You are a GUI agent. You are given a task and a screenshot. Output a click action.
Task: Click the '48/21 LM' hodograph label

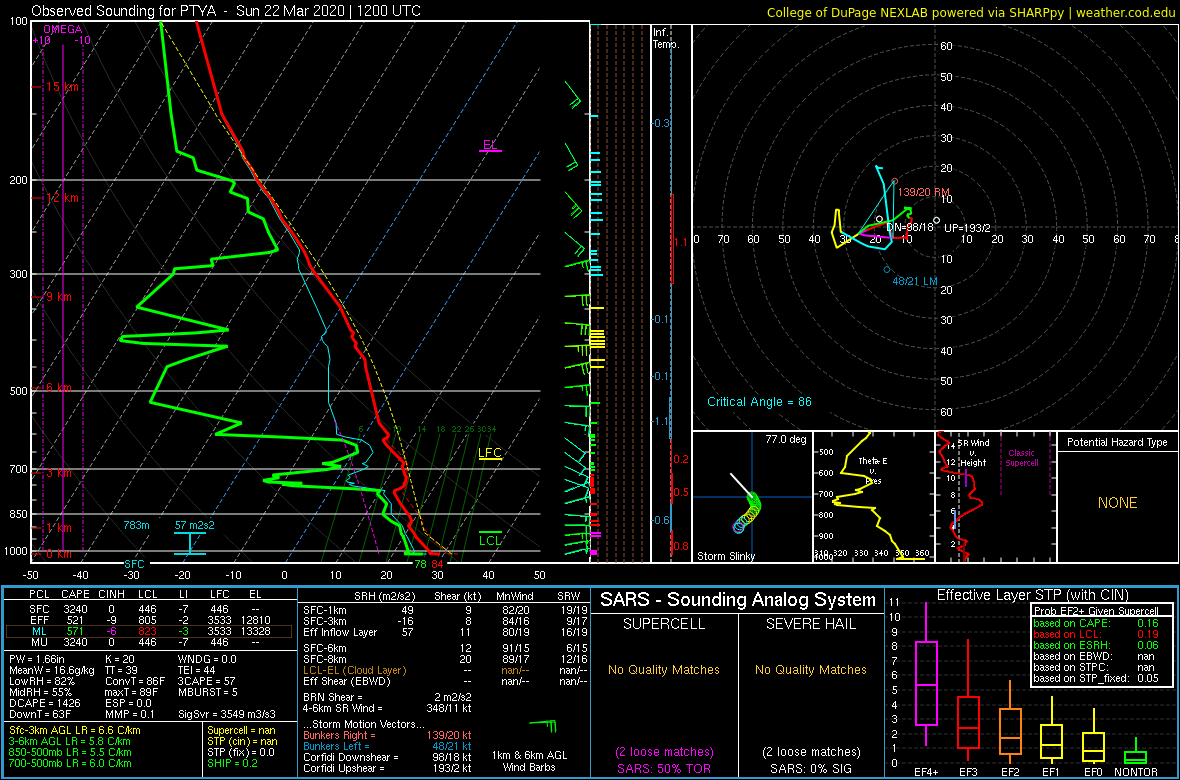(914, 281)
